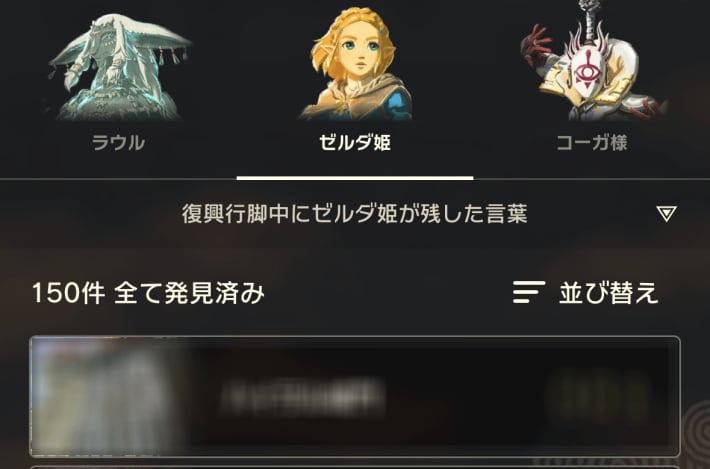Open the partially visible second list entry
Viewport: 710px width, 469px height.
355,467
